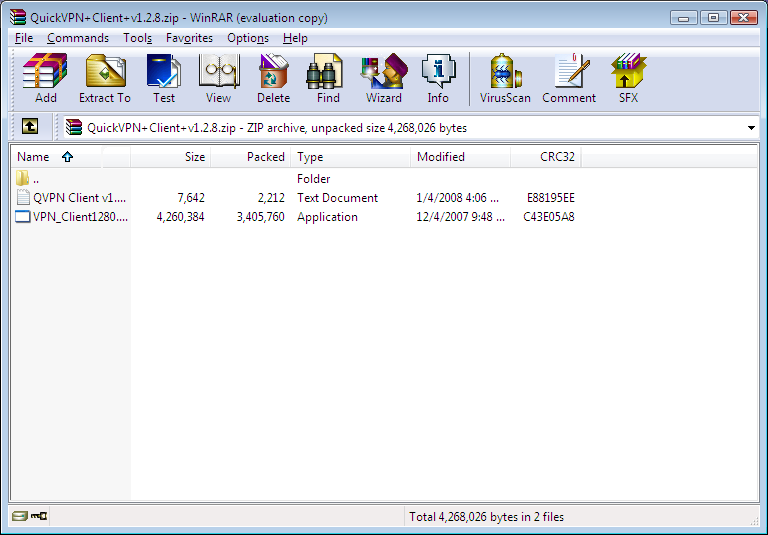This screenshot has width=768, height=535.
Task: Go up one level with arrow button
Action: [30, 126]
